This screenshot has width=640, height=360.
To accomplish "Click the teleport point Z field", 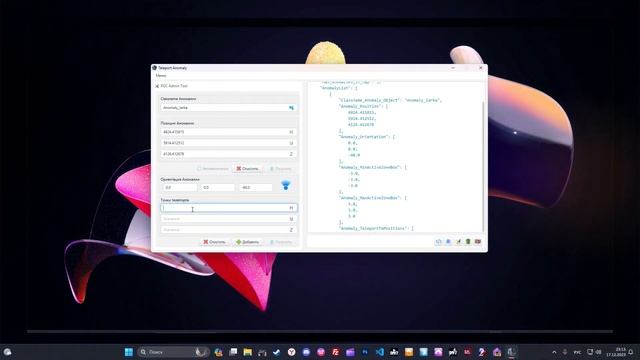I will [229, 230].
